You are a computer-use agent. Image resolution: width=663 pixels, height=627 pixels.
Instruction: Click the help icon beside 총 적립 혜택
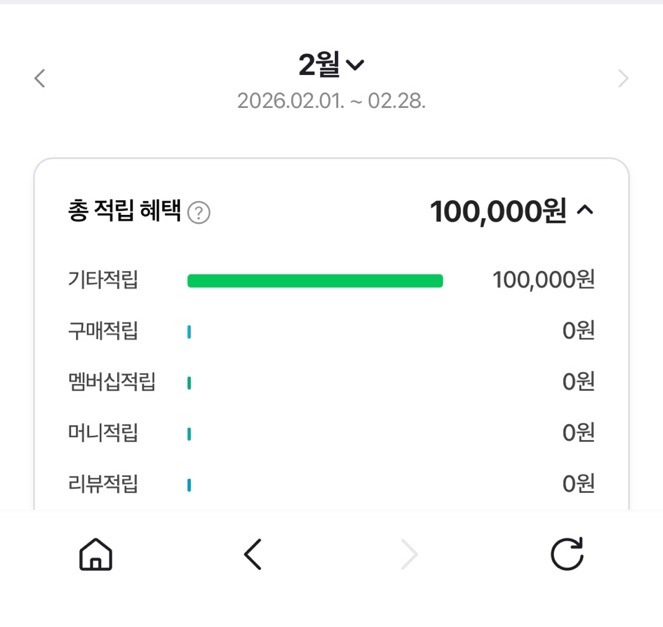pos(199,213)
